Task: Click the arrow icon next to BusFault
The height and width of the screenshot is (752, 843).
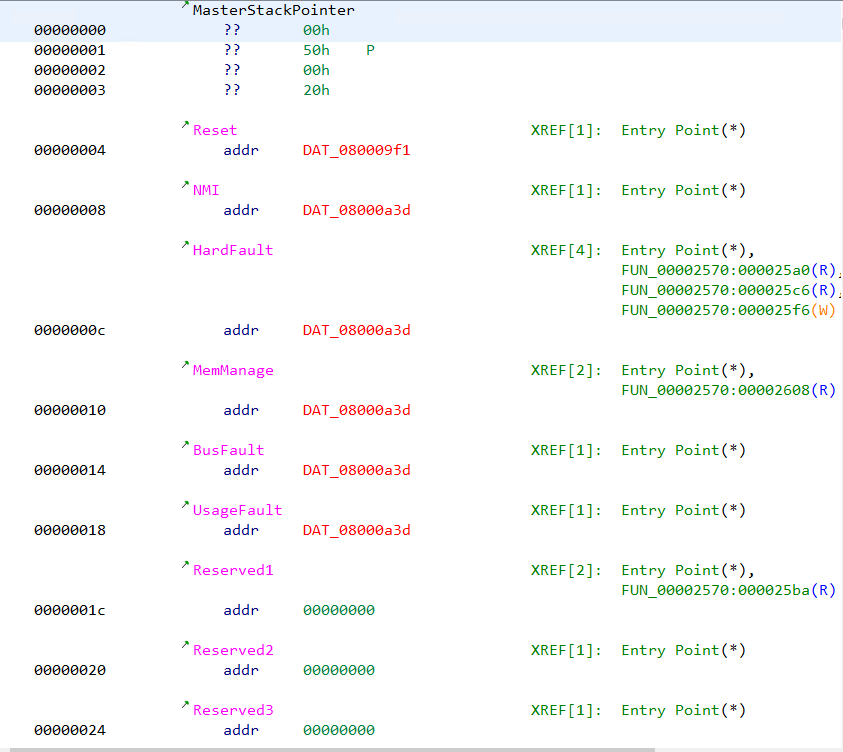Action: (184, 446)
